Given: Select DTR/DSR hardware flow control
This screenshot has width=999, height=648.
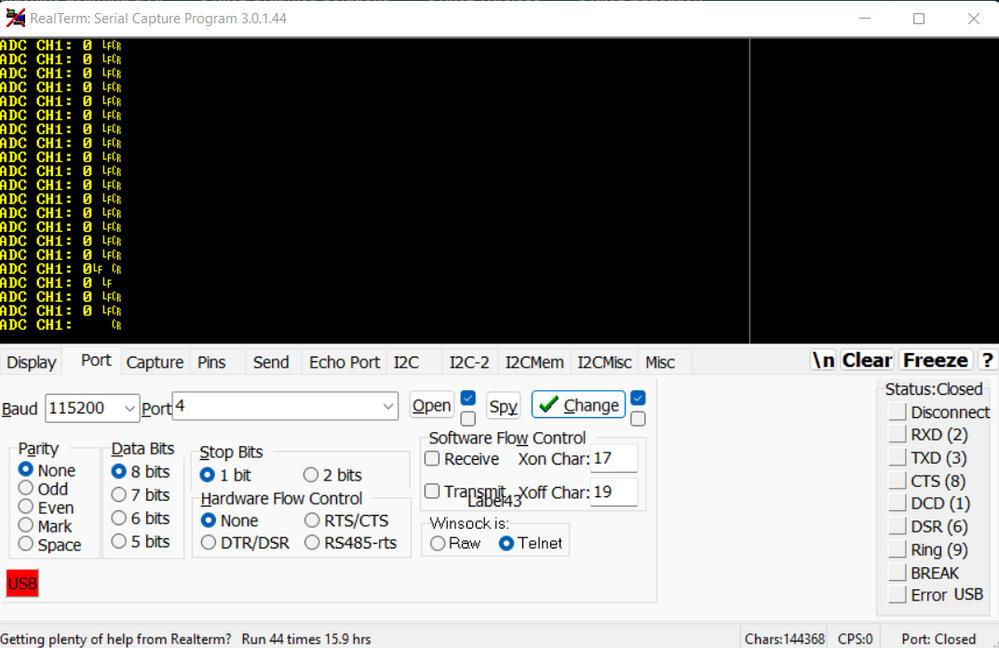Looking at the screenshot, I should [x=245, y=543].
